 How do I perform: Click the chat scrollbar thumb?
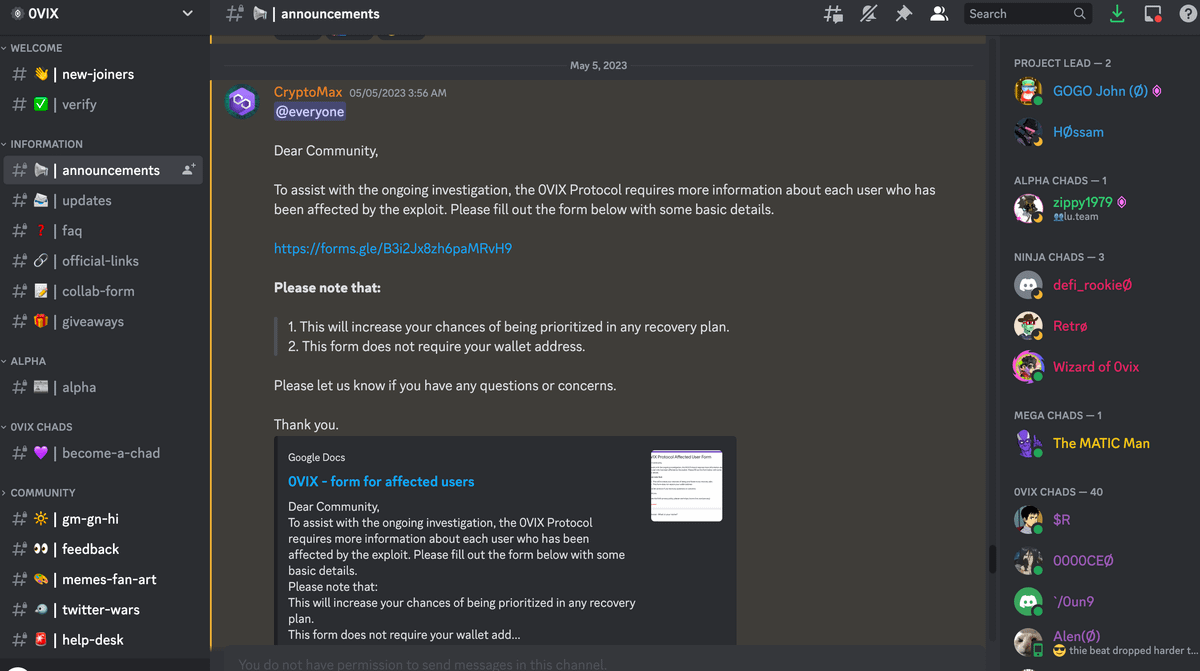992,559
